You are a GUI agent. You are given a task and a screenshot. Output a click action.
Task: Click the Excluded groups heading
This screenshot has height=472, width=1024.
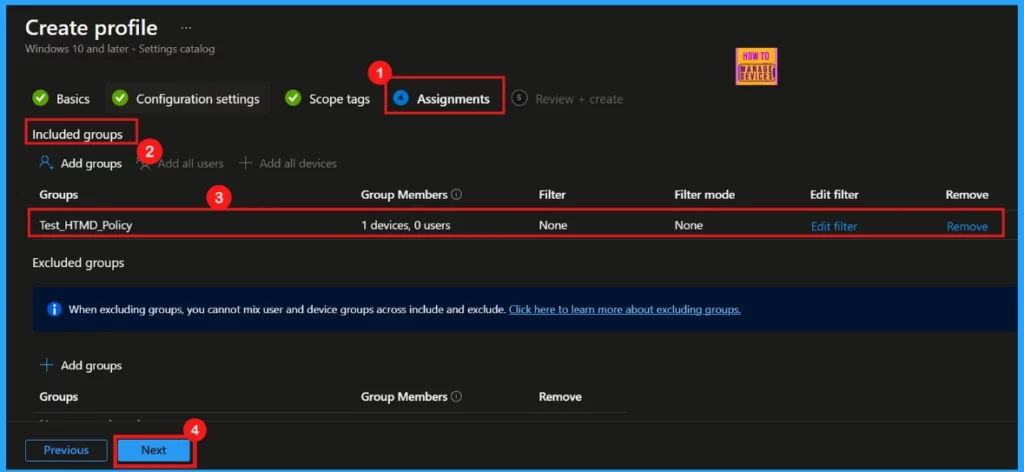78,263
